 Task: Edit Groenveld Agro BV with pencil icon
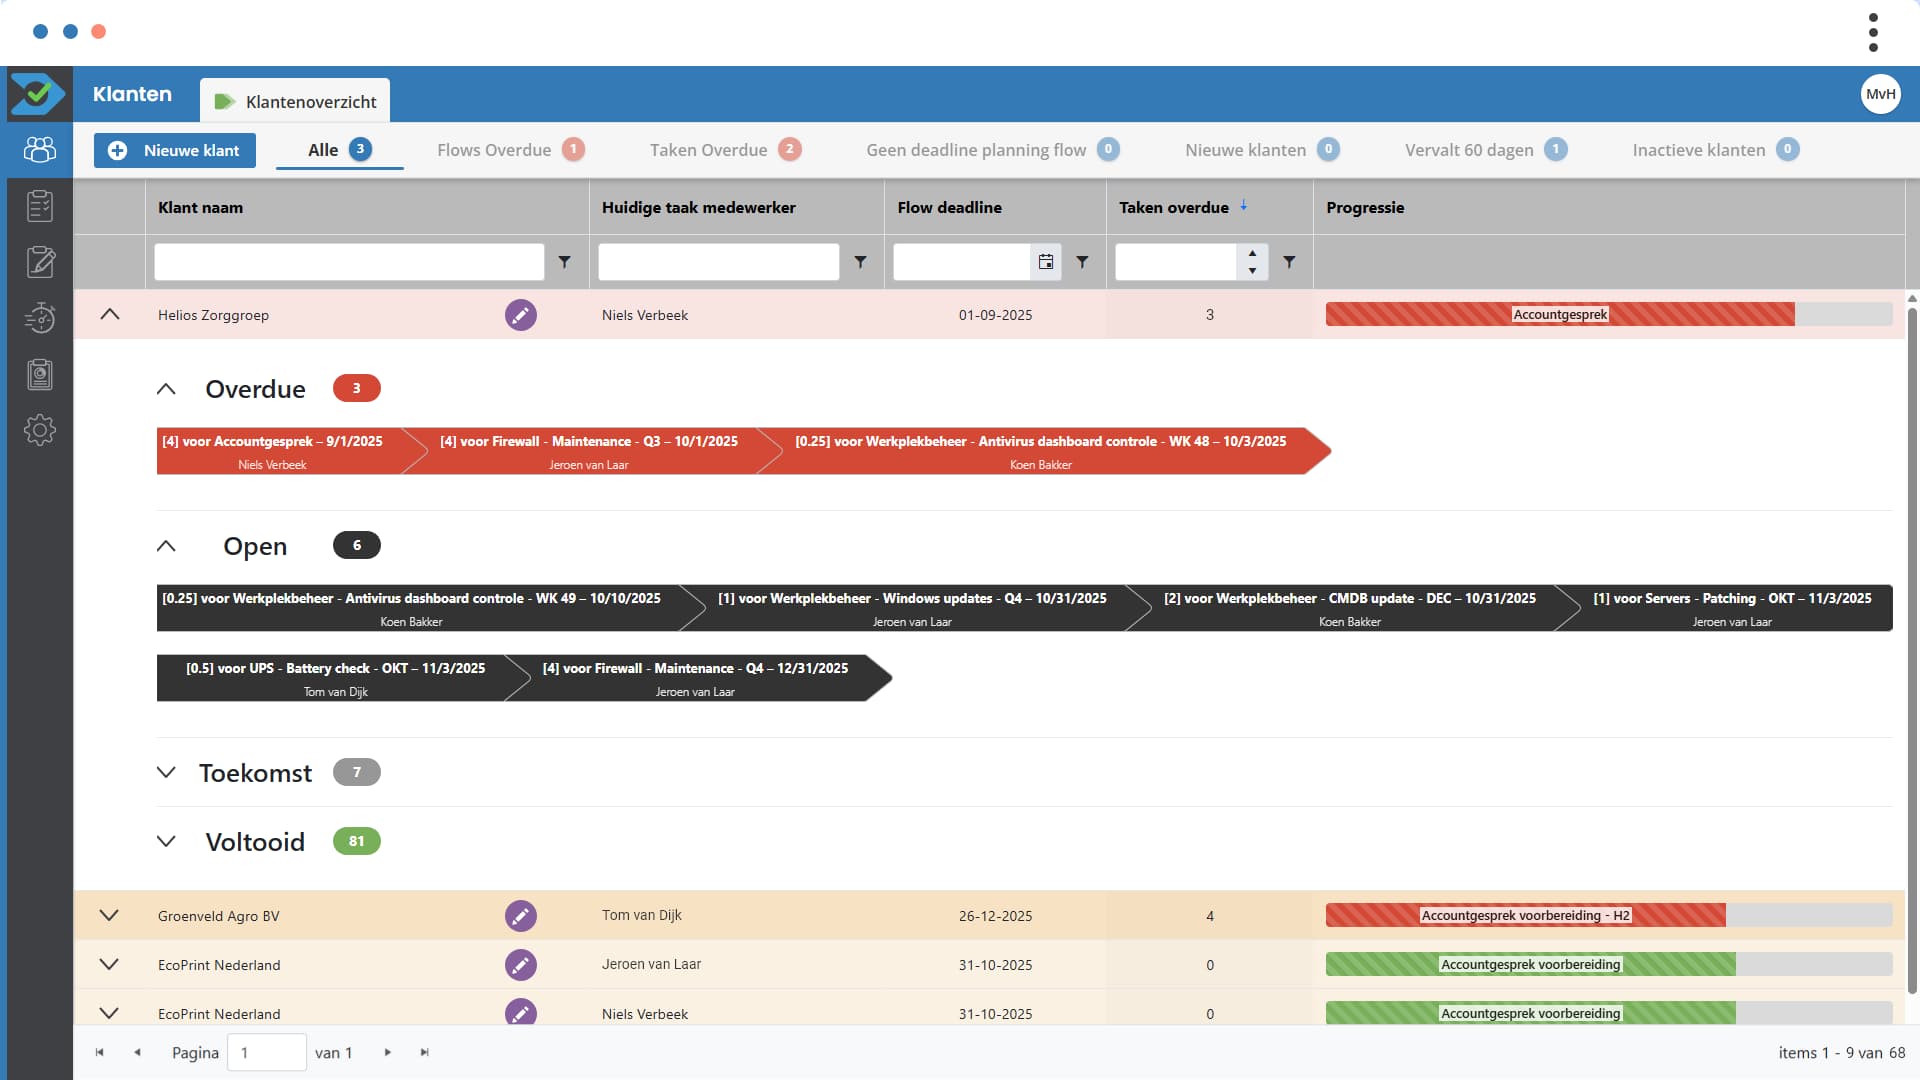tap(520, 916)
